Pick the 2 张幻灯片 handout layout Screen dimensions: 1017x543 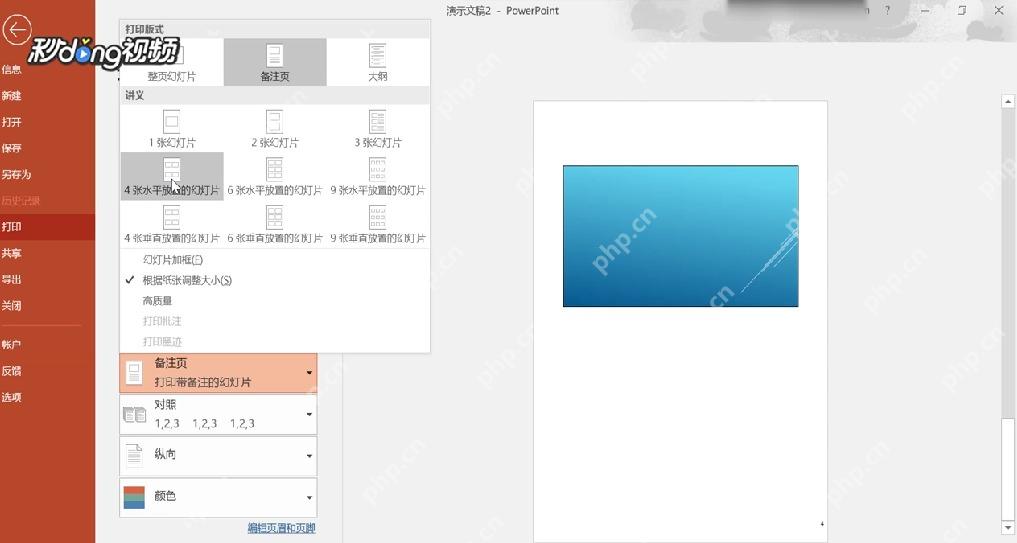pos(275,128)
